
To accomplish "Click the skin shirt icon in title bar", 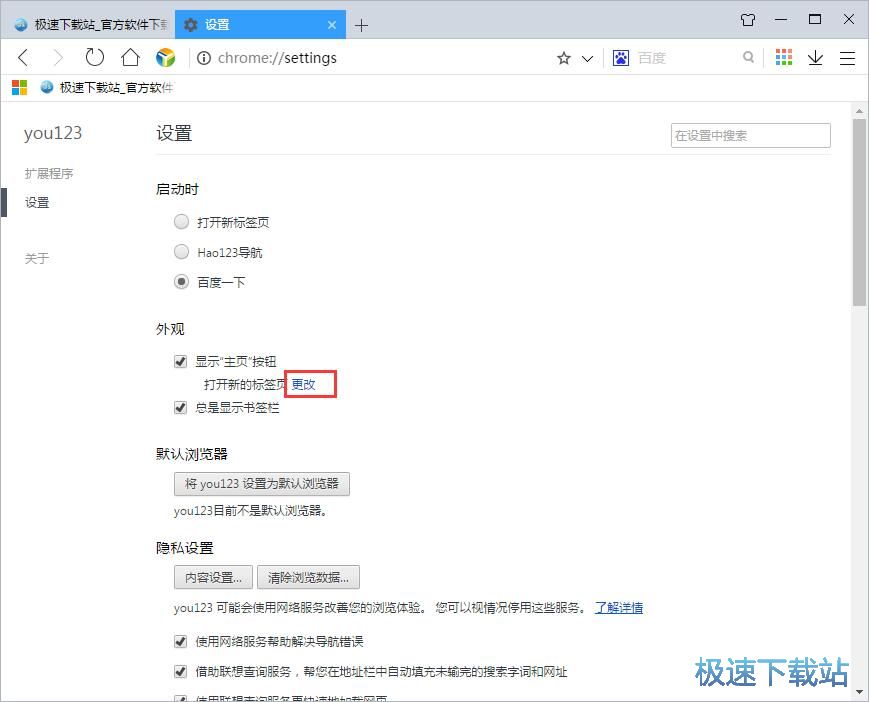I will point(748,20).
